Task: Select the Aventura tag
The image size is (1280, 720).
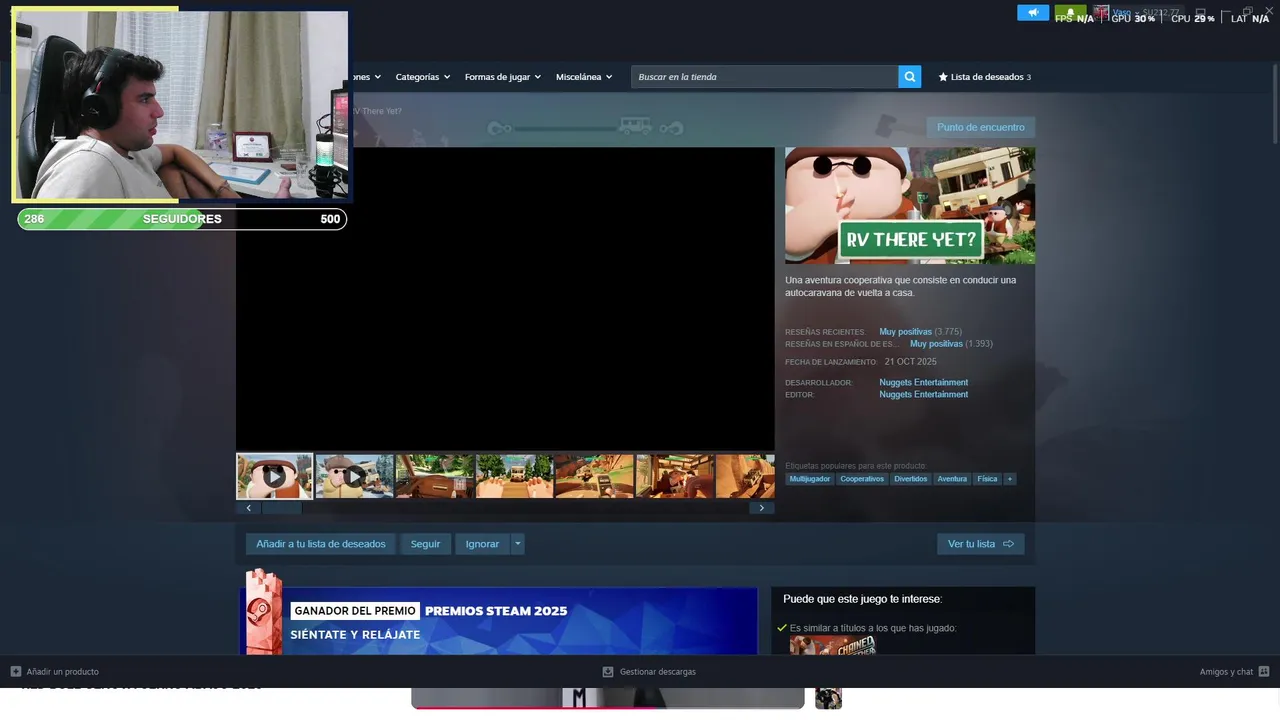Action: coord(952,479)
